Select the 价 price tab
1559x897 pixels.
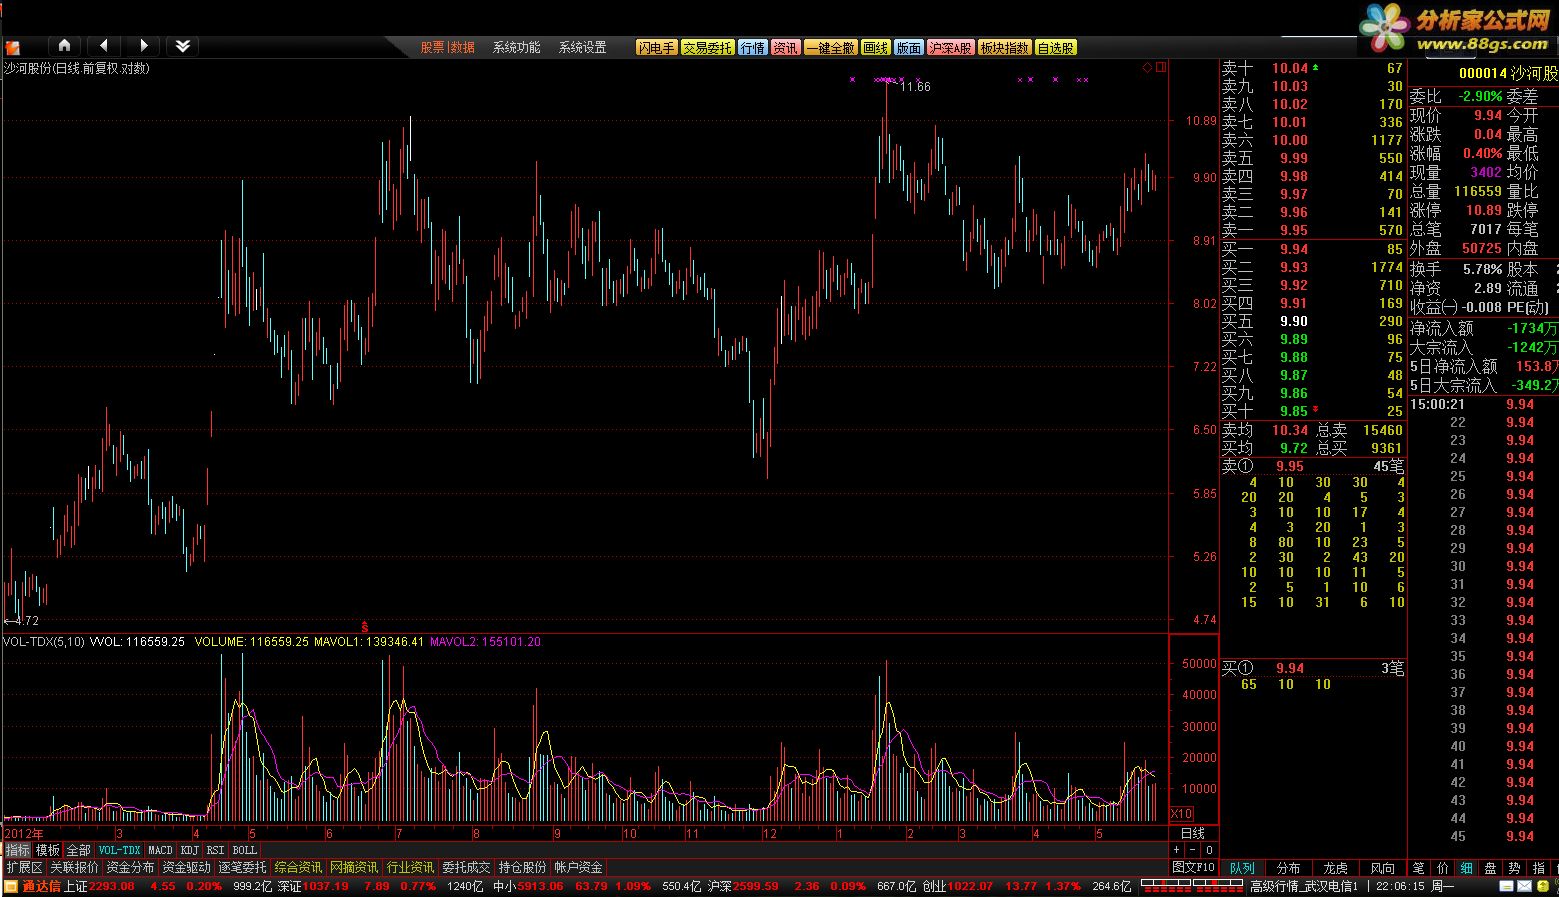pyautogui.click(x=1442, y=868)
